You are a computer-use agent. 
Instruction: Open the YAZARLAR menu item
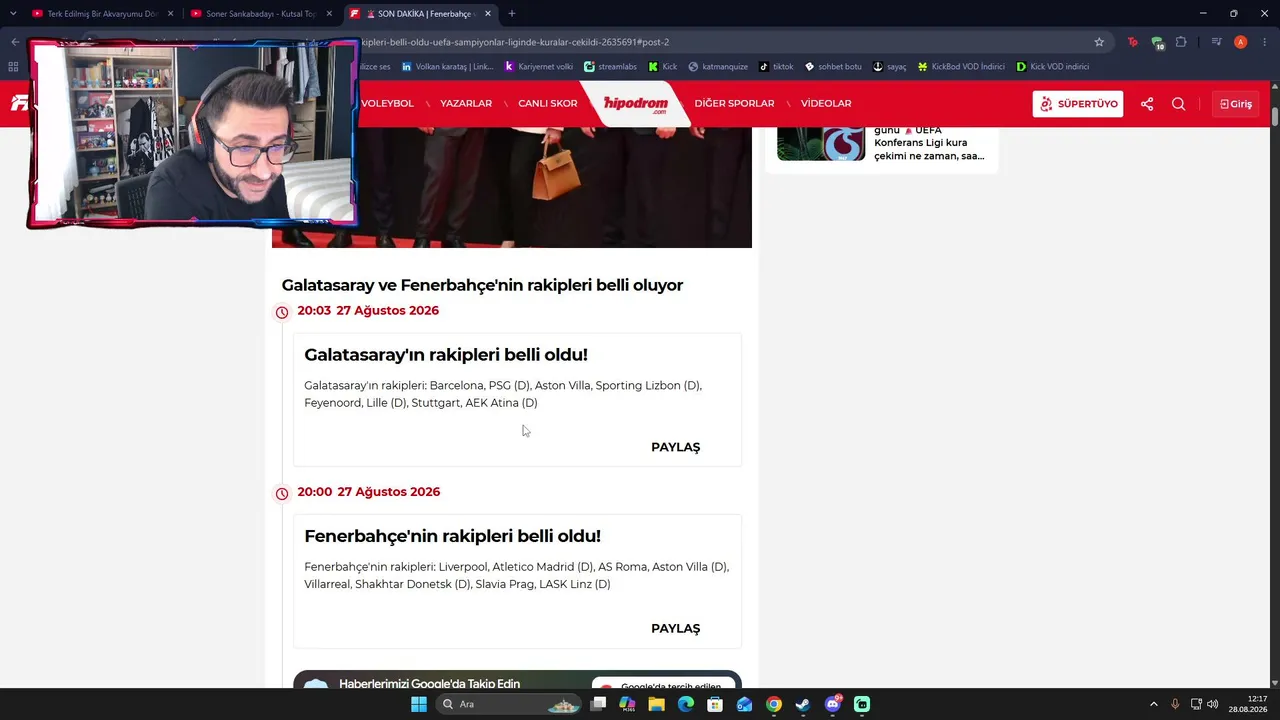[466, 104]
